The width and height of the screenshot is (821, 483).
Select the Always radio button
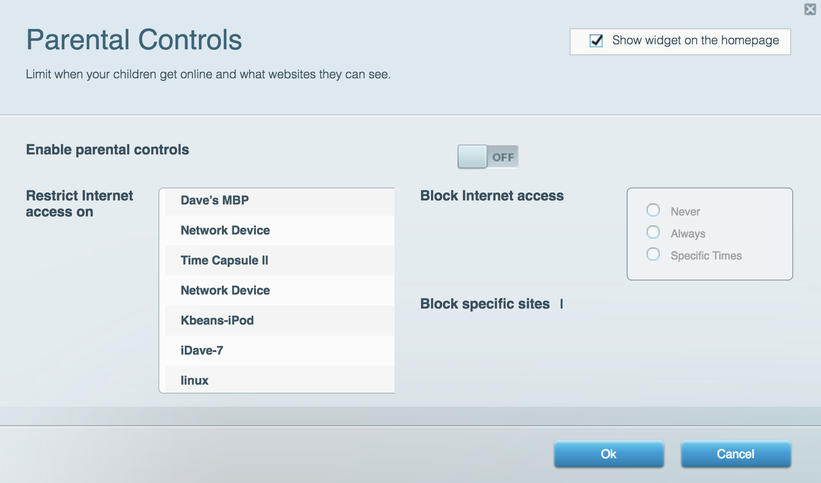click(653, 232)
